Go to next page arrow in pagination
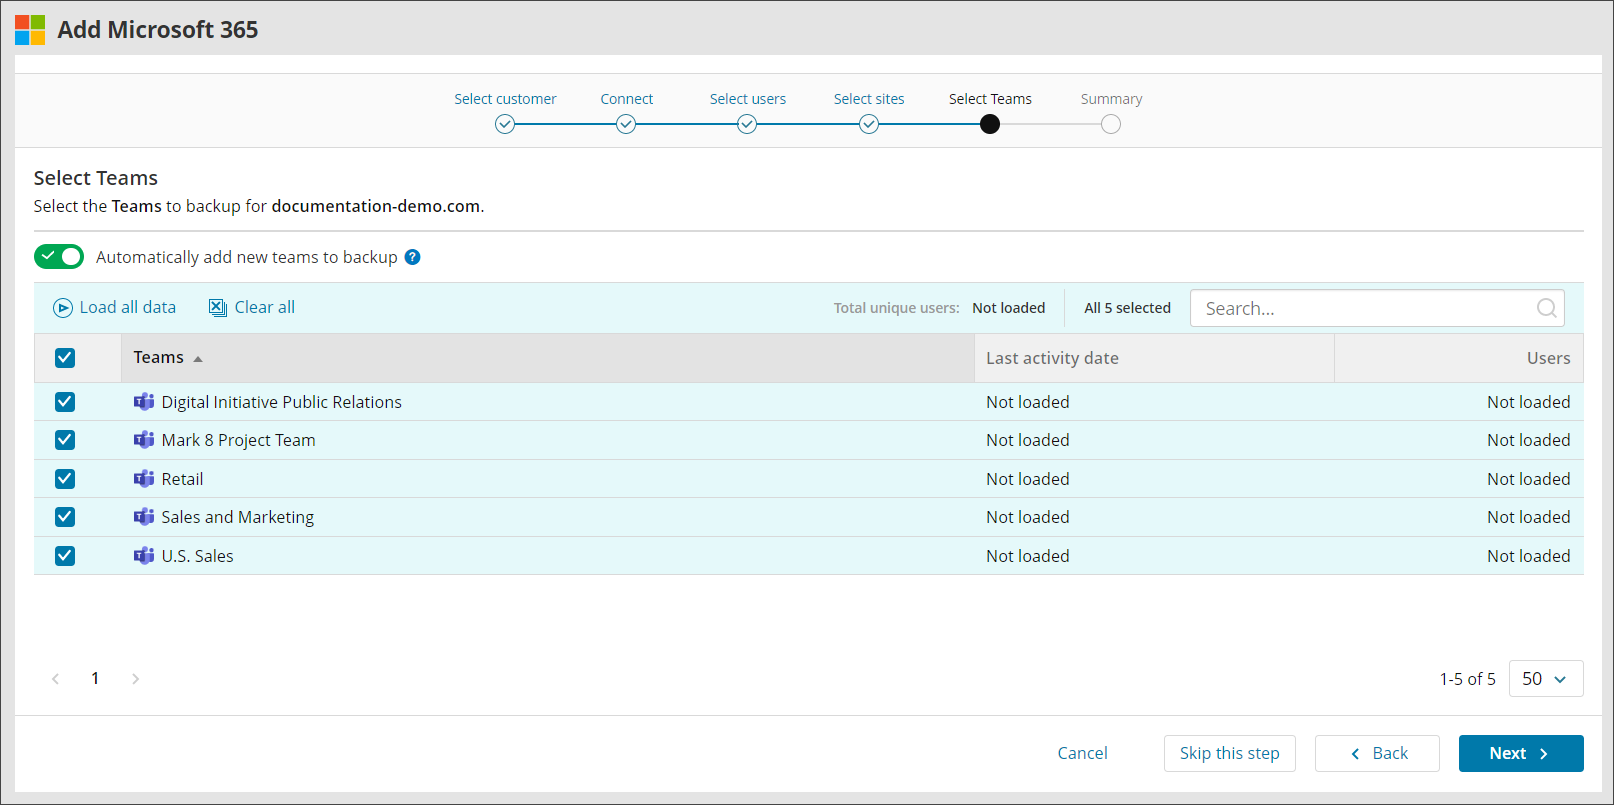Viewport: 1614px width, 805px height. 135,679
